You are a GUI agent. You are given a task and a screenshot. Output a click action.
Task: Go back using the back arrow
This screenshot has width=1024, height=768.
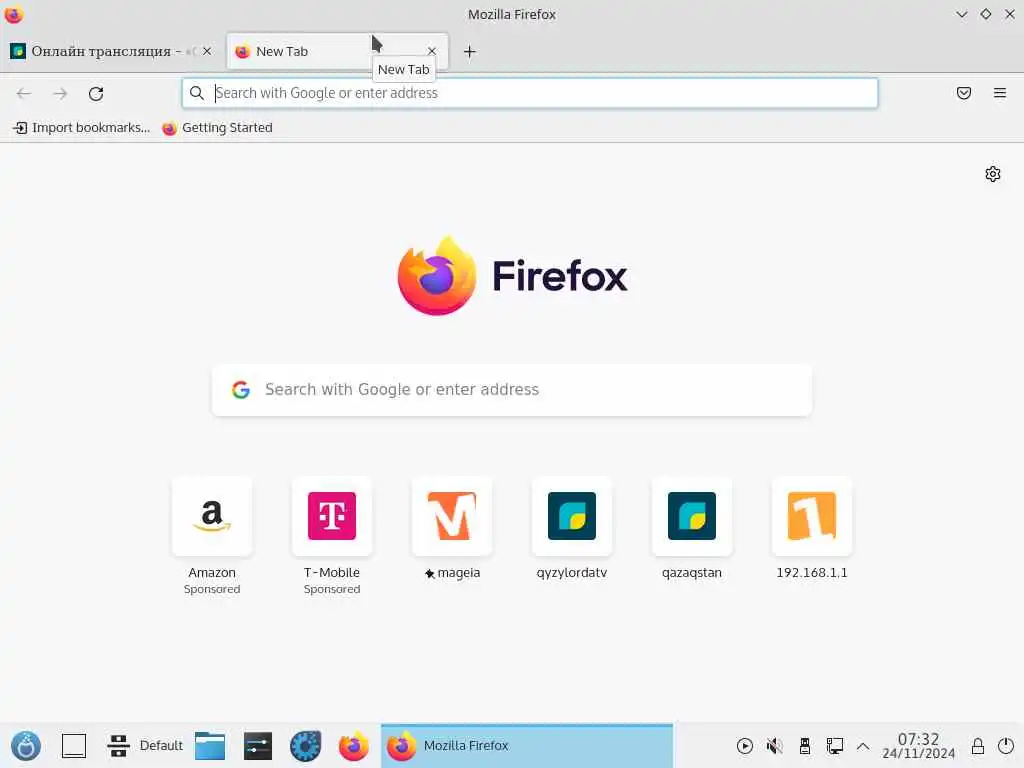[24, 93]
